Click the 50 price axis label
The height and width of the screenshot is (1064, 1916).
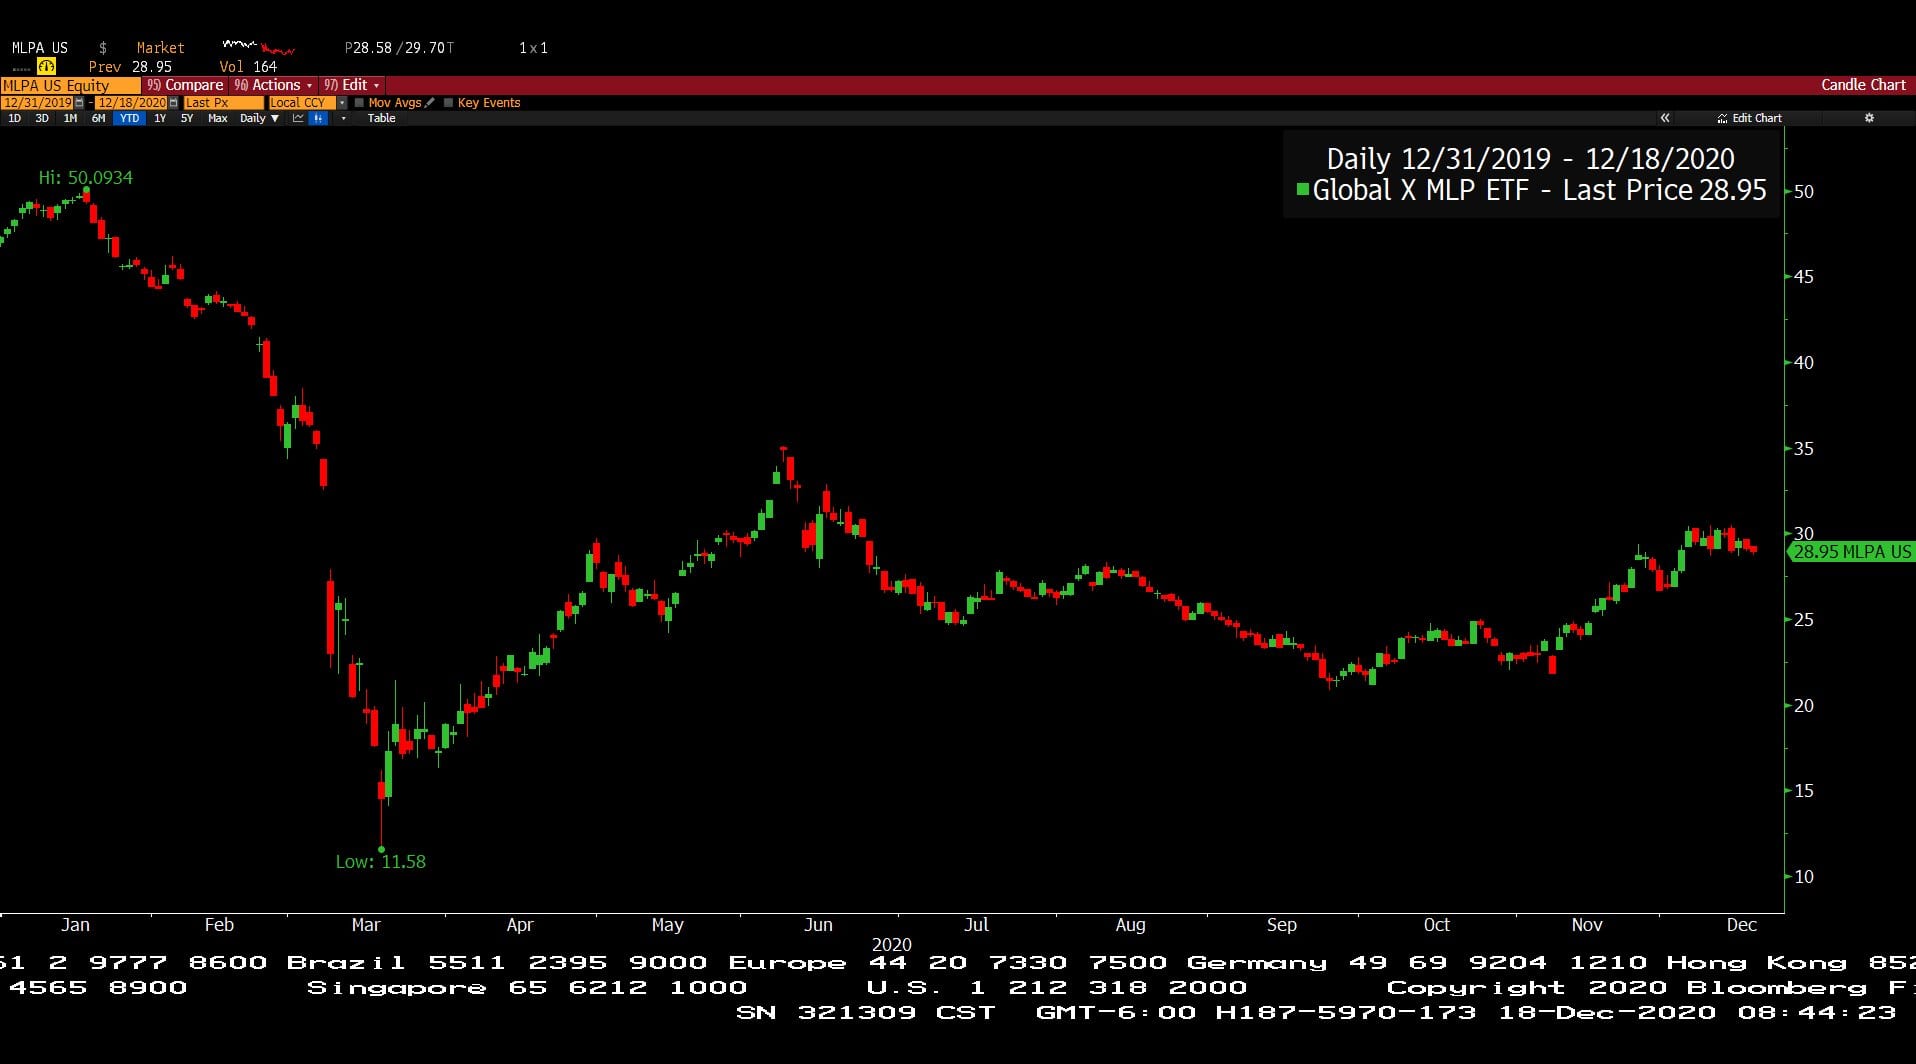[x=1803, y=191]
